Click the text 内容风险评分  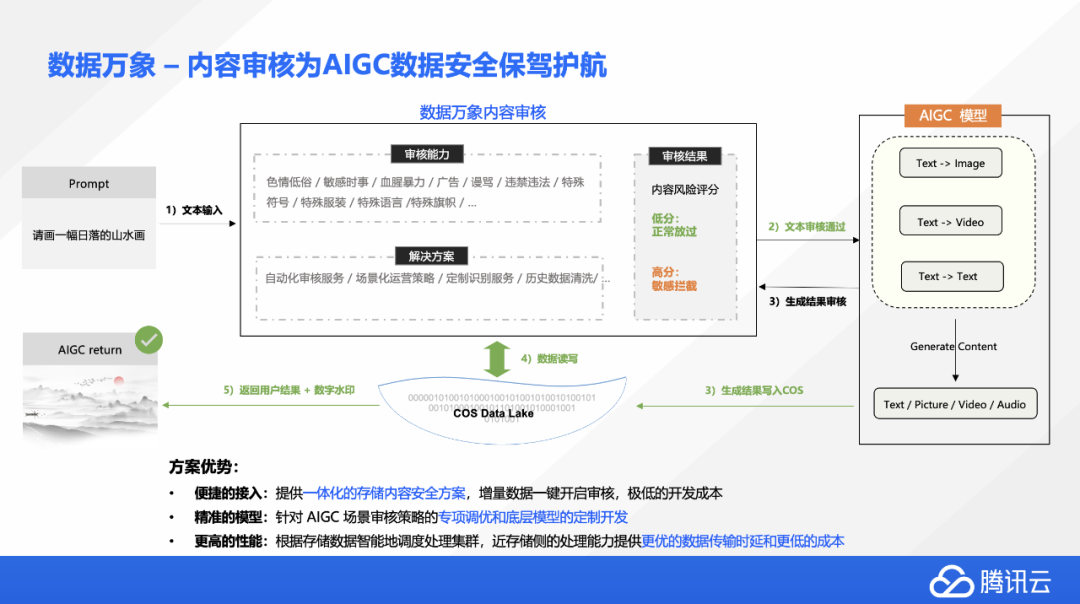pyautogui.click(x=685, y=189)
